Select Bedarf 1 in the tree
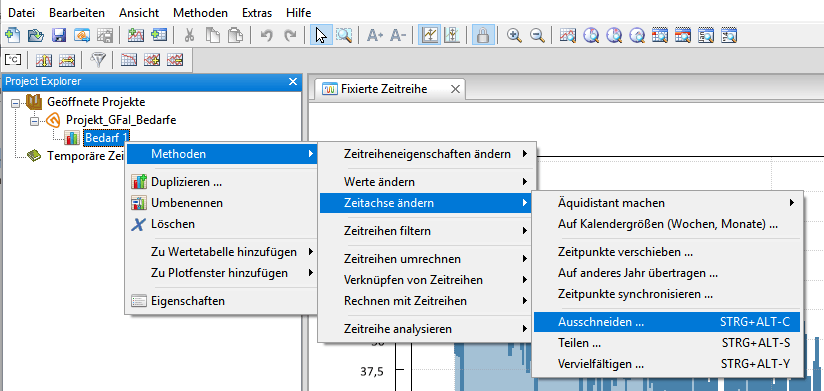The image size is (824, 391). 106,138
